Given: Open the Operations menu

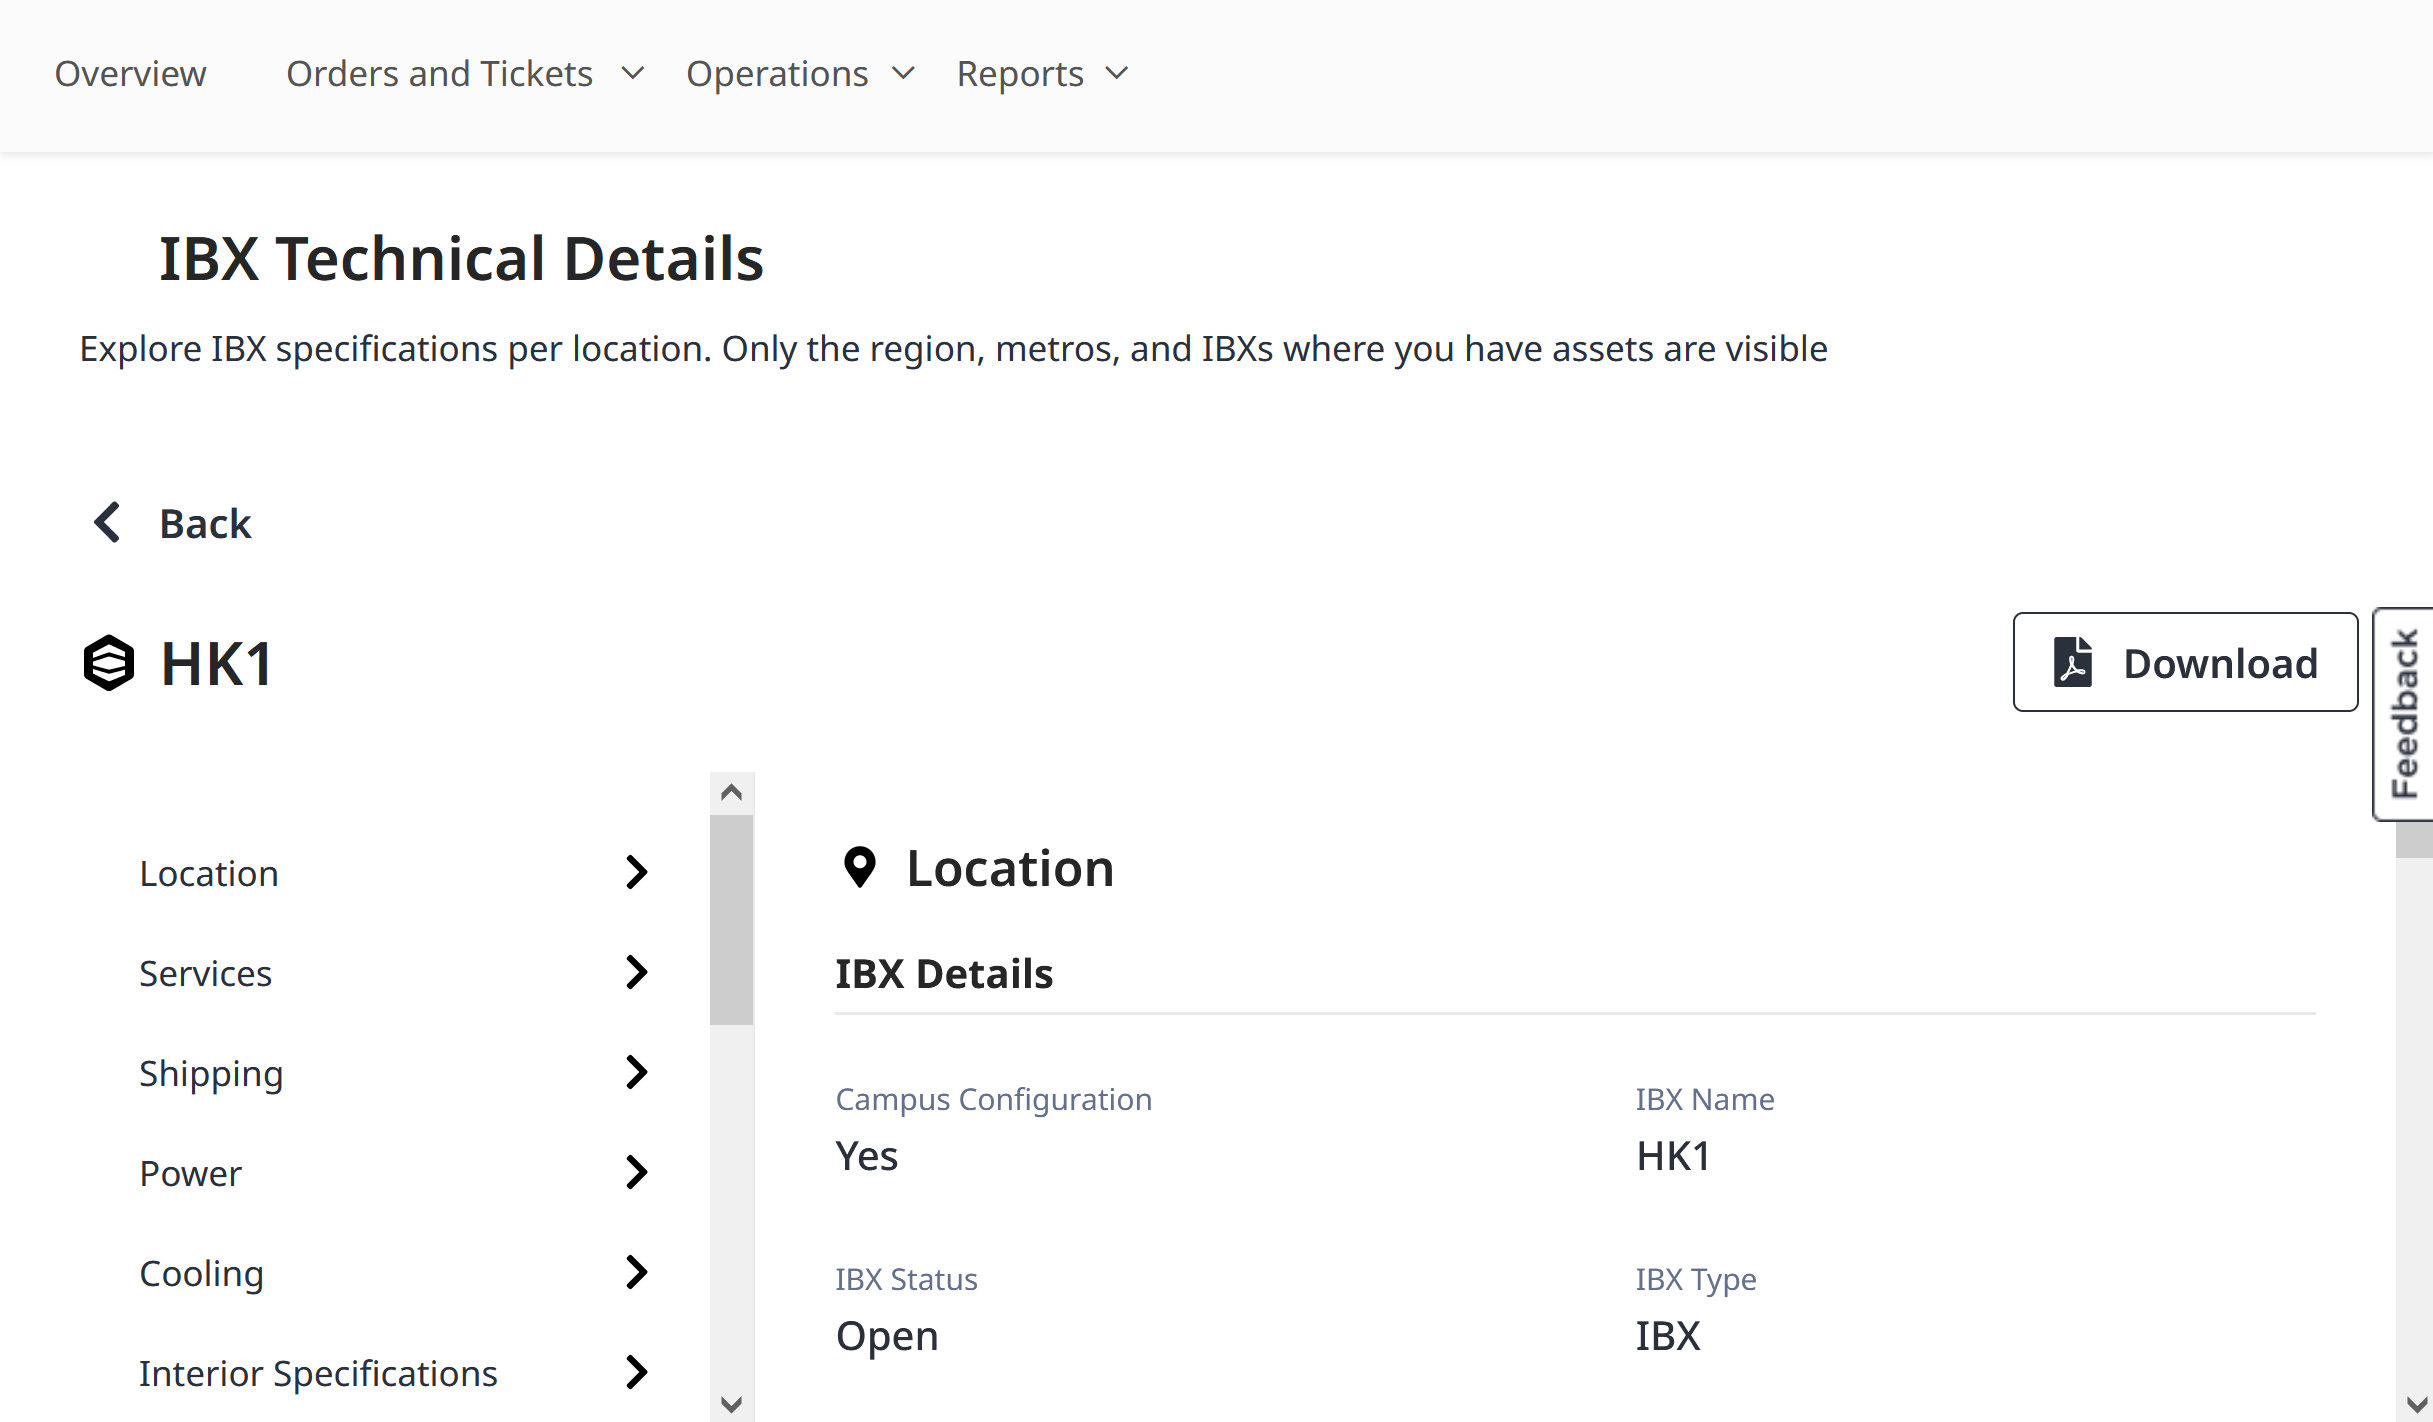Looking at the screenshot, I should point(777,74).
